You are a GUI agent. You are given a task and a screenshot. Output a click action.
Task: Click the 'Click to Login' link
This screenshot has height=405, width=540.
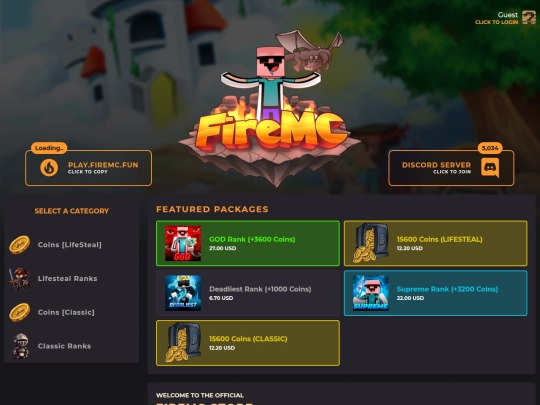(496, 22)
